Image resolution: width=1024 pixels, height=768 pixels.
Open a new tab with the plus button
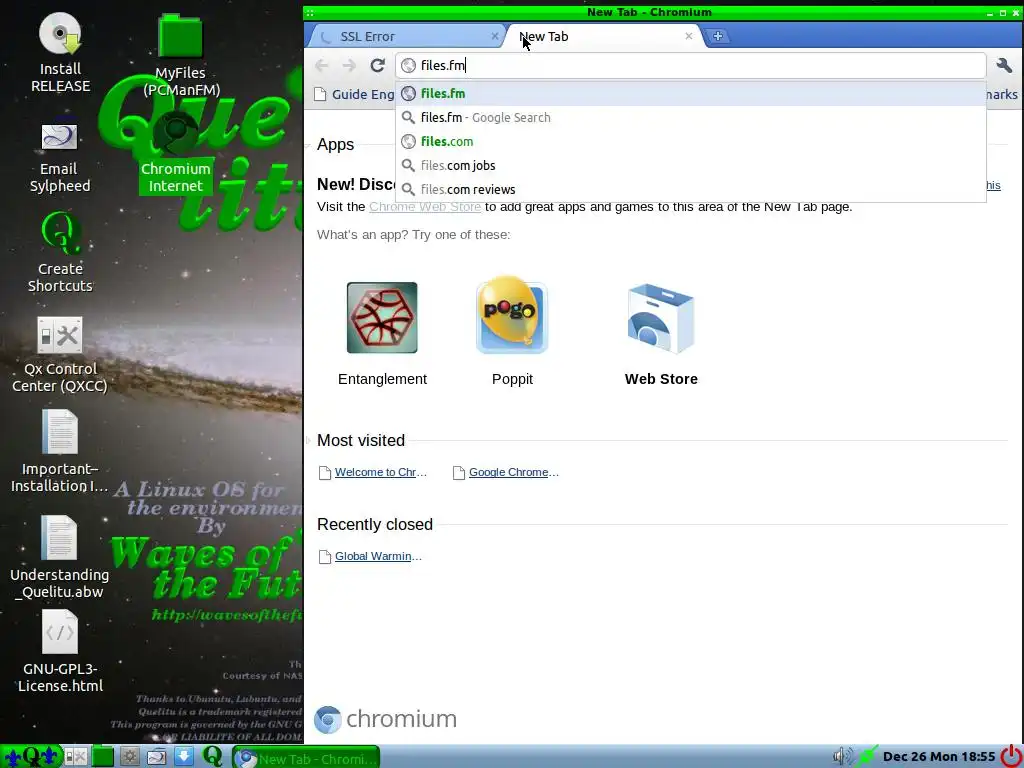pyautogui.click(x=718, y=37)
